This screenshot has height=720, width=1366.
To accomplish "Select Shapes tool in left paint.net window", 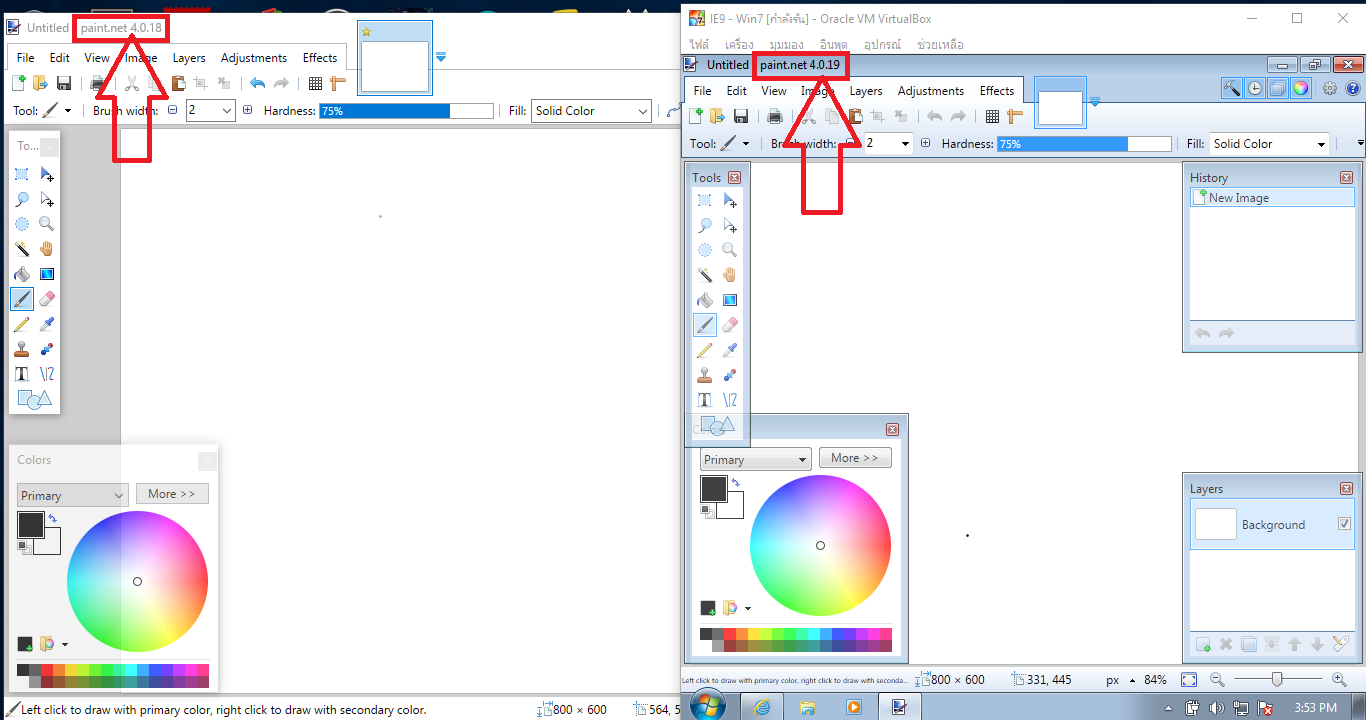I will tap(34, 398).
